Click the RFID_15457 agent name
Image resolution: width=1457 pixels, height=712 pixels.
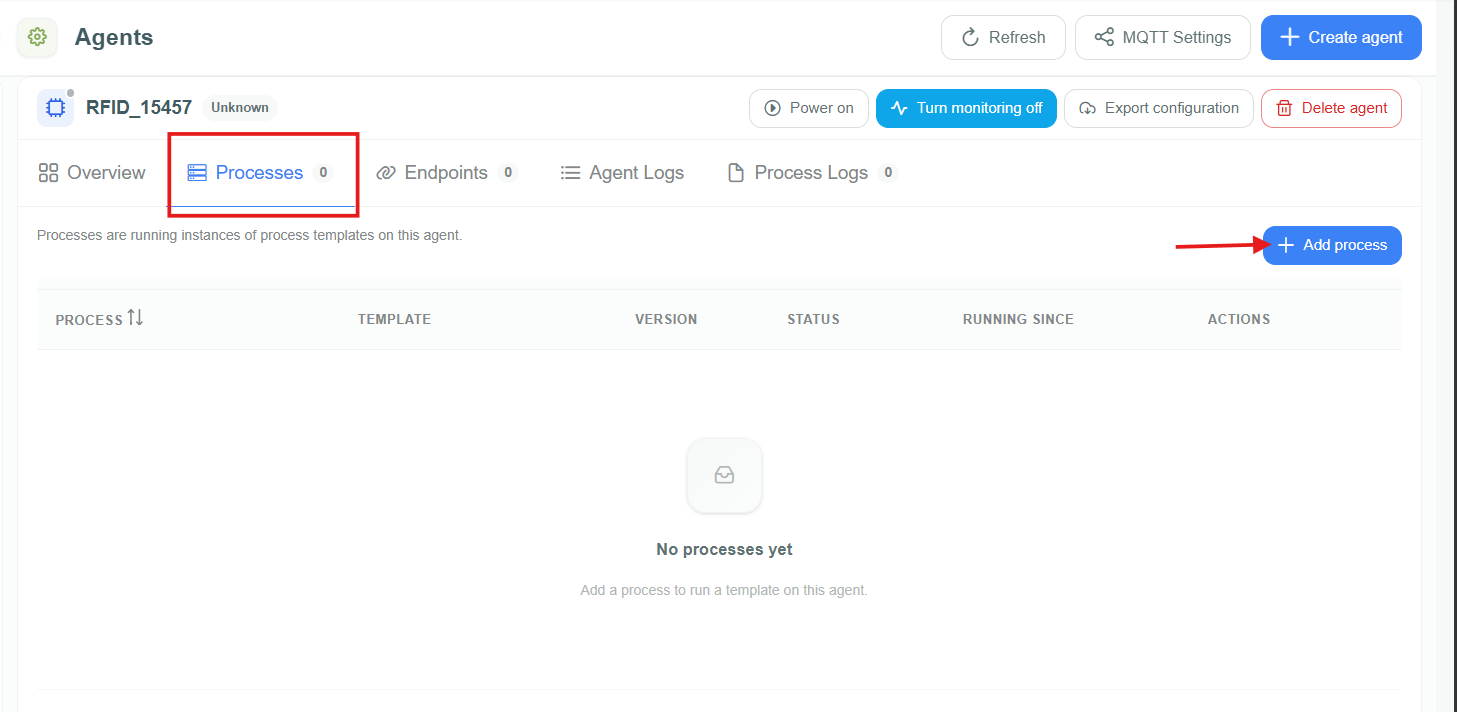(x=139, y=108)
